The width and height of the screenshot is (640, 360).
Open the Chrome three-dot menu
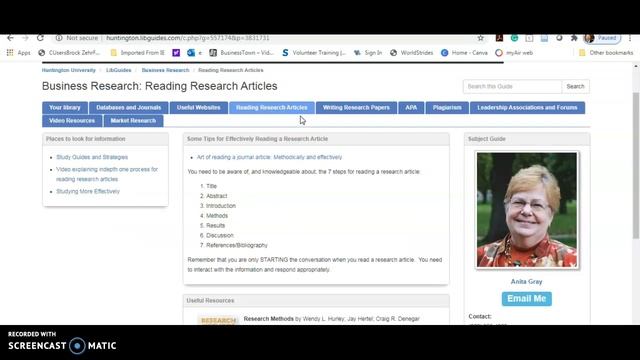point(630,38)
